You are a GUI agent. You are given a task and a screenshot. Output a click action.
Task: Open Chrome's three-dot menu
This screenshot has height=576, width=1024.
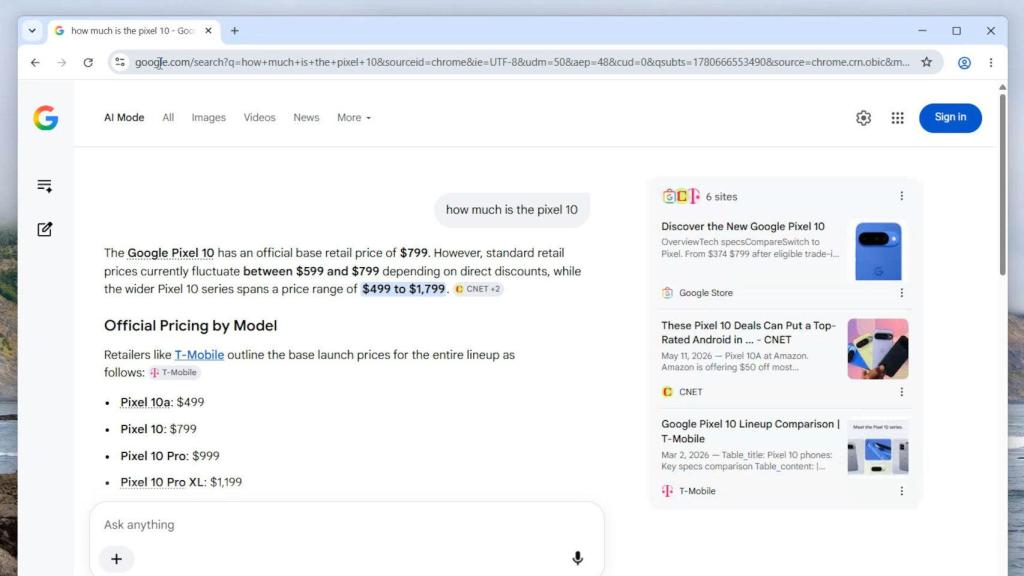pyautogui.click(x=991, y=63)
